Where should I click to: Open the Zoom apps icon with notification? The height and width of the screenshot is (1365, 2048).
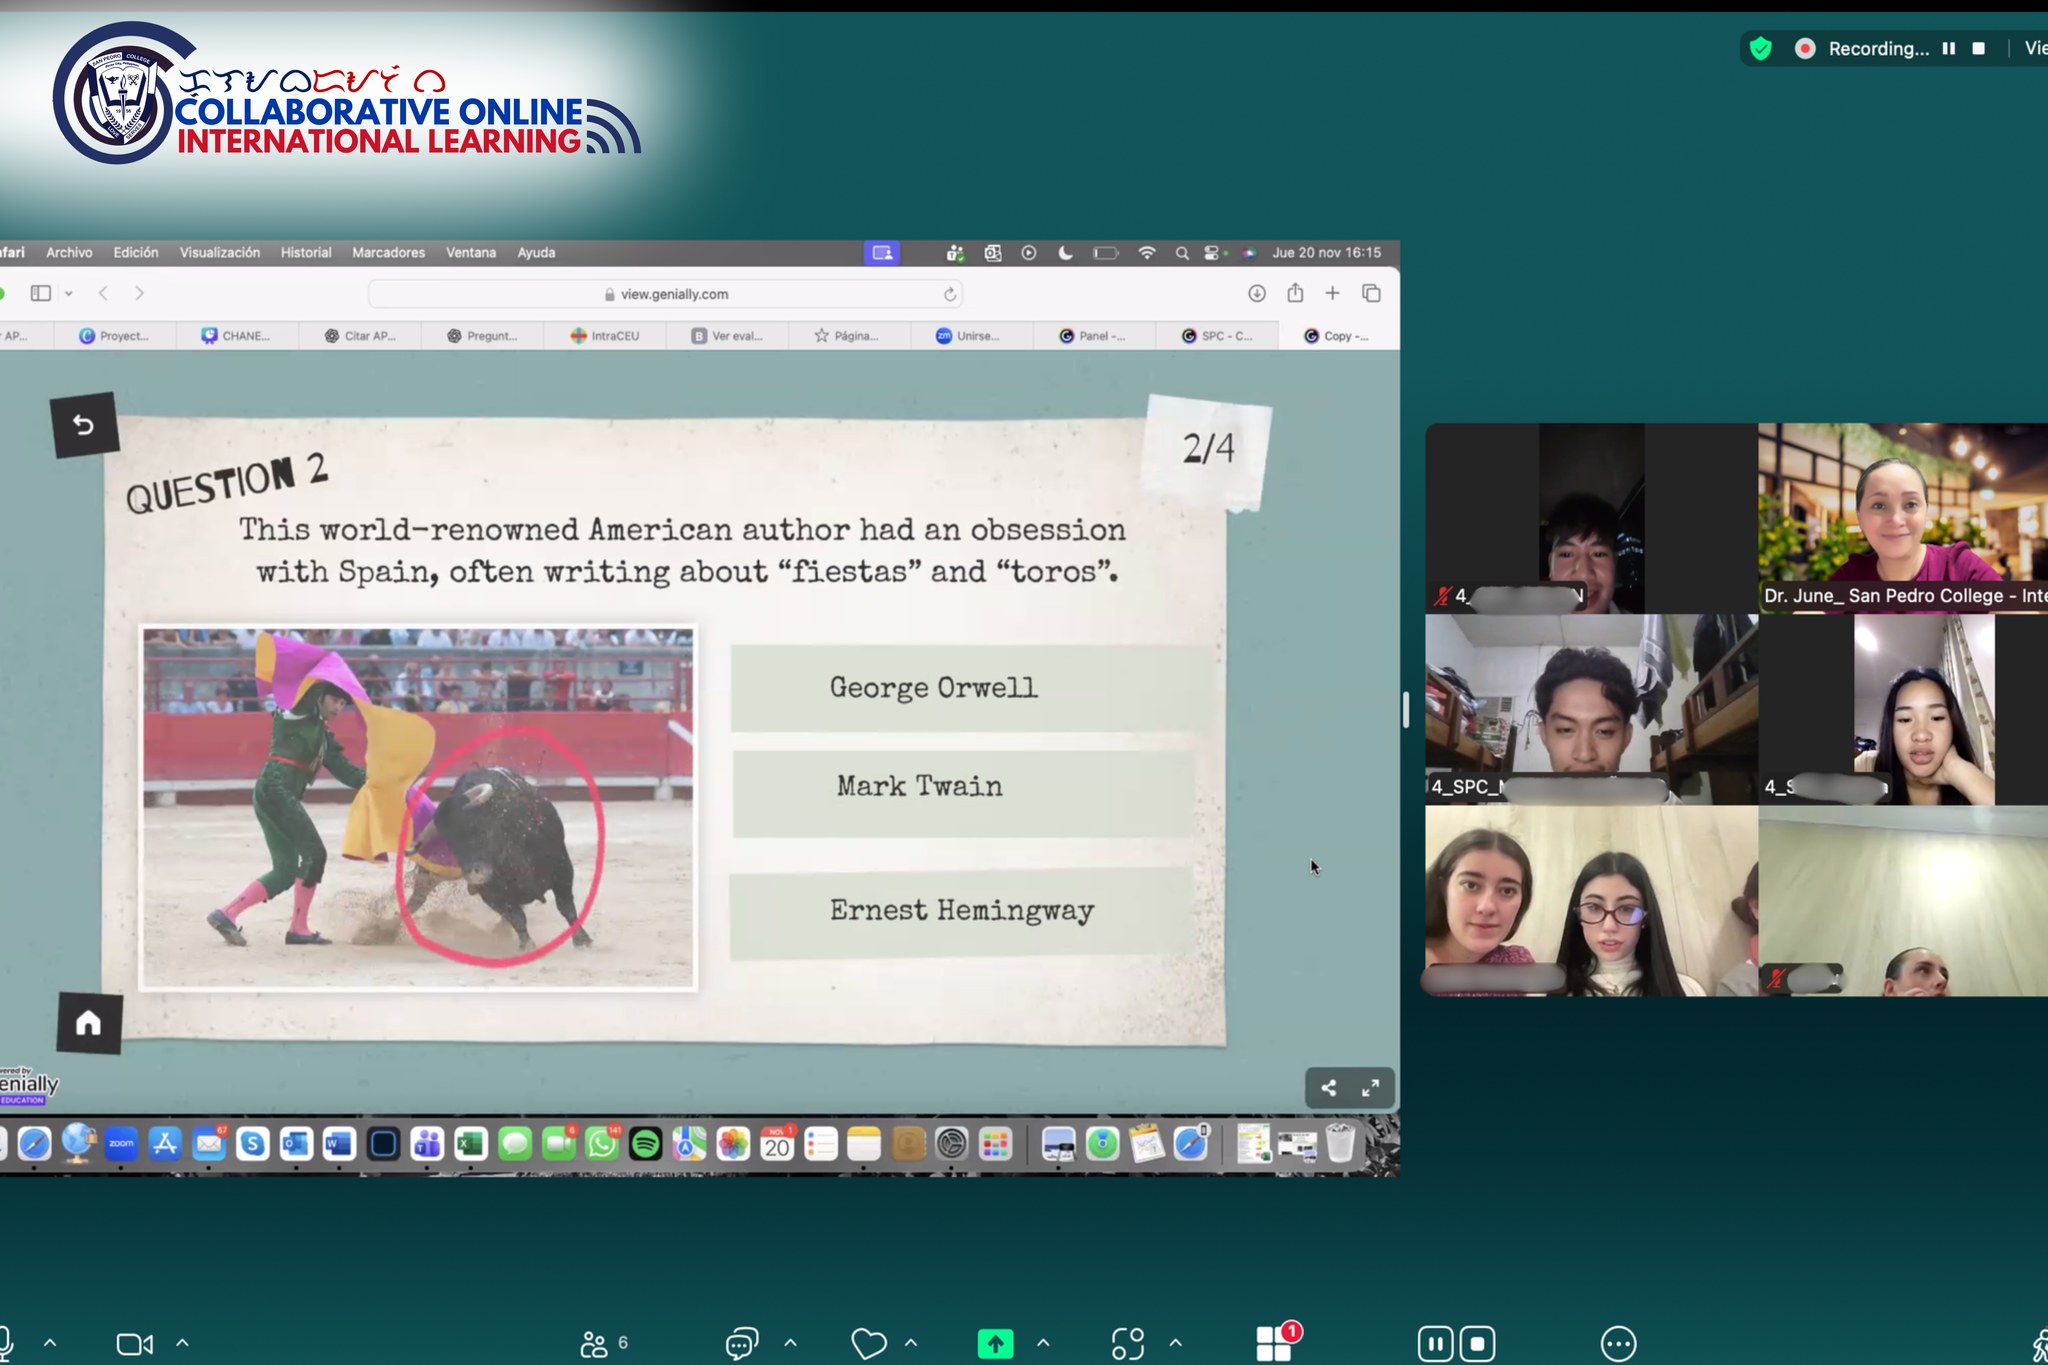[1276, 1342]
